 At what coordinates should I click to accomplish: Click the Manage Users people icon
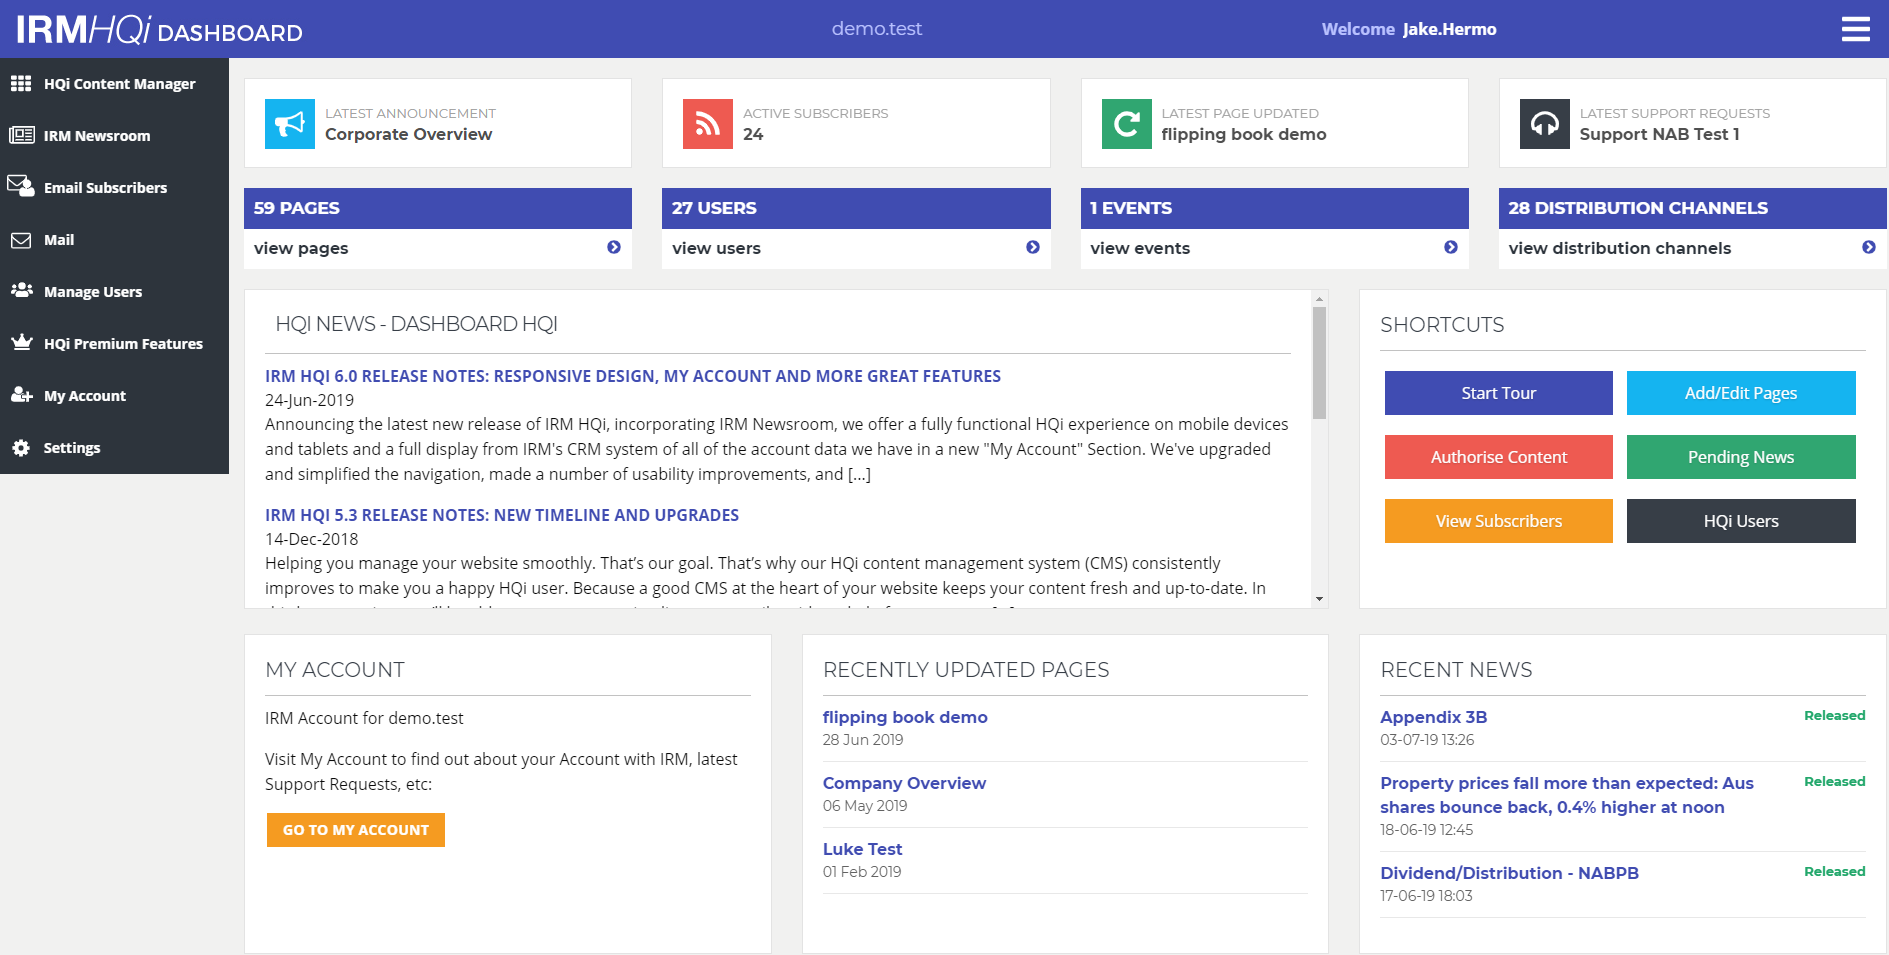click(21, 291)
